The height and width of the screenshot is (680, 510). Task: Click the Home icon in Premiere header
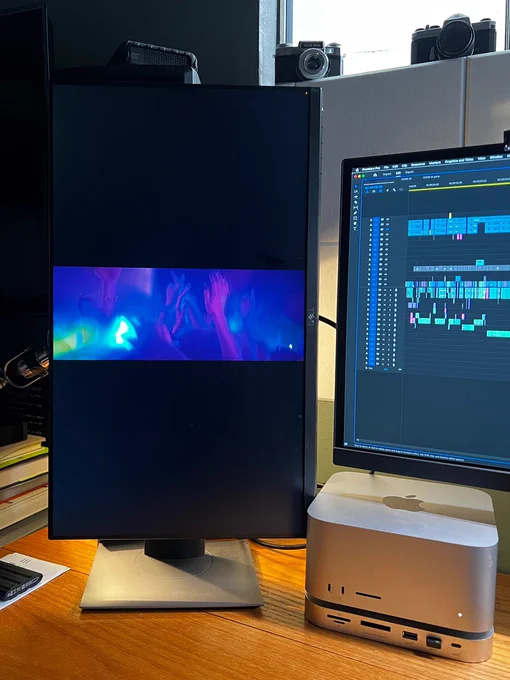[375, 175]
